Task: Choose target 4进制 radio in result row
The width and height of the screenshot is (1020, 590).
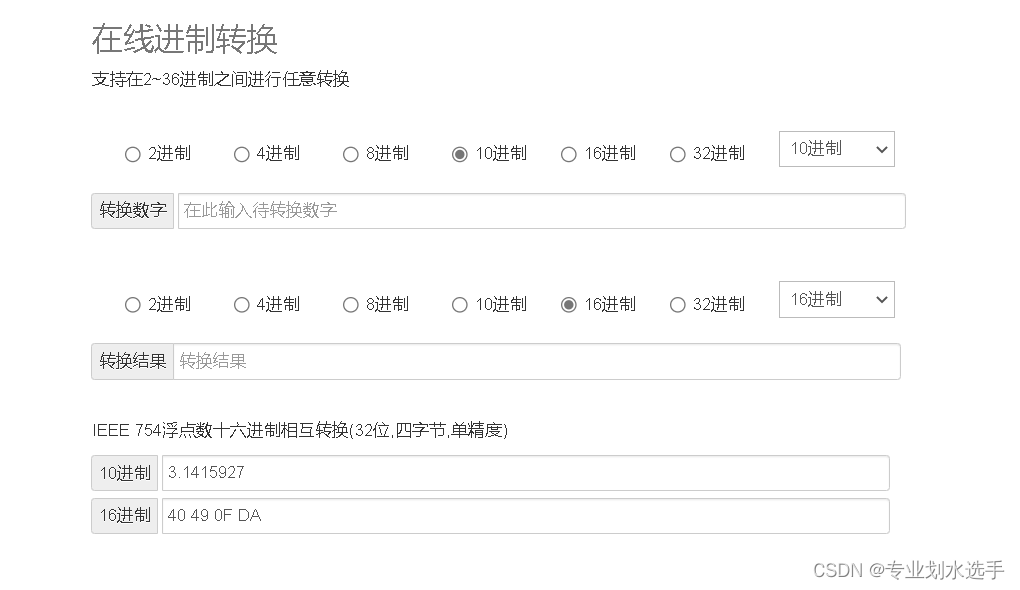Action: (241, 304)
